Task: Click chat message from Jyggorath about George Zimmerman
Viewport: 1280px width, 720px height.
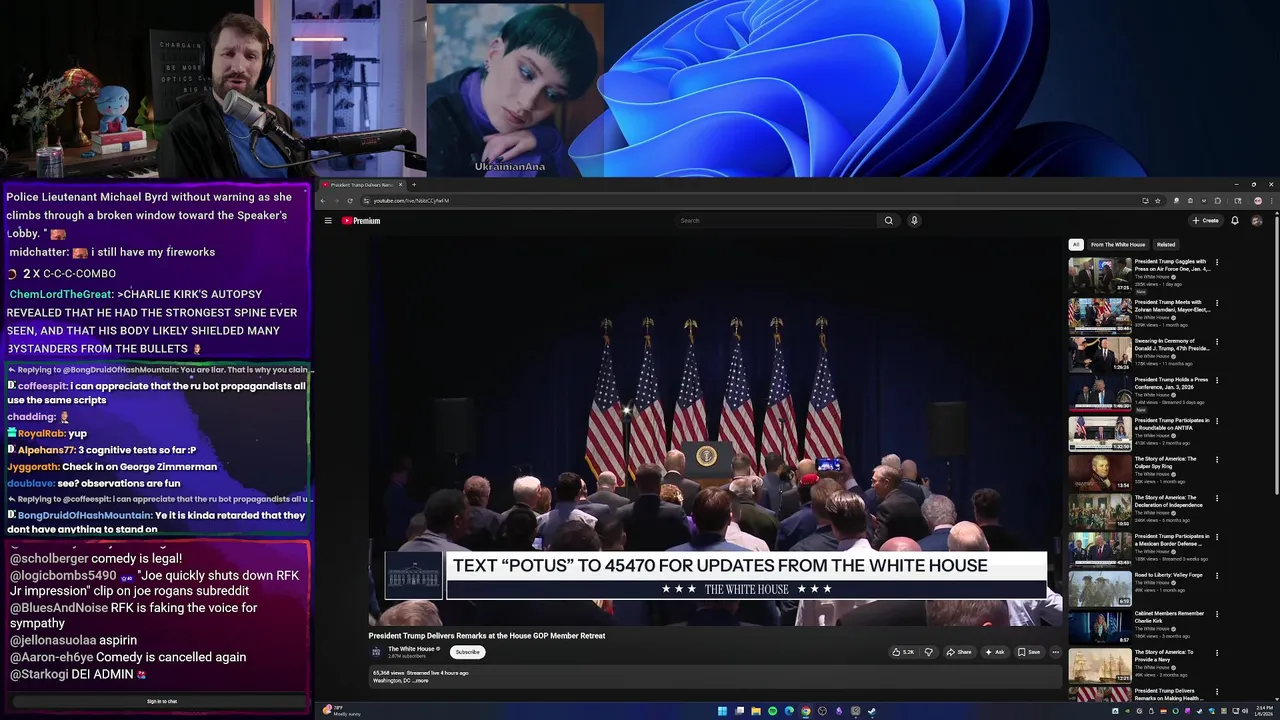Action: point(111,467)
